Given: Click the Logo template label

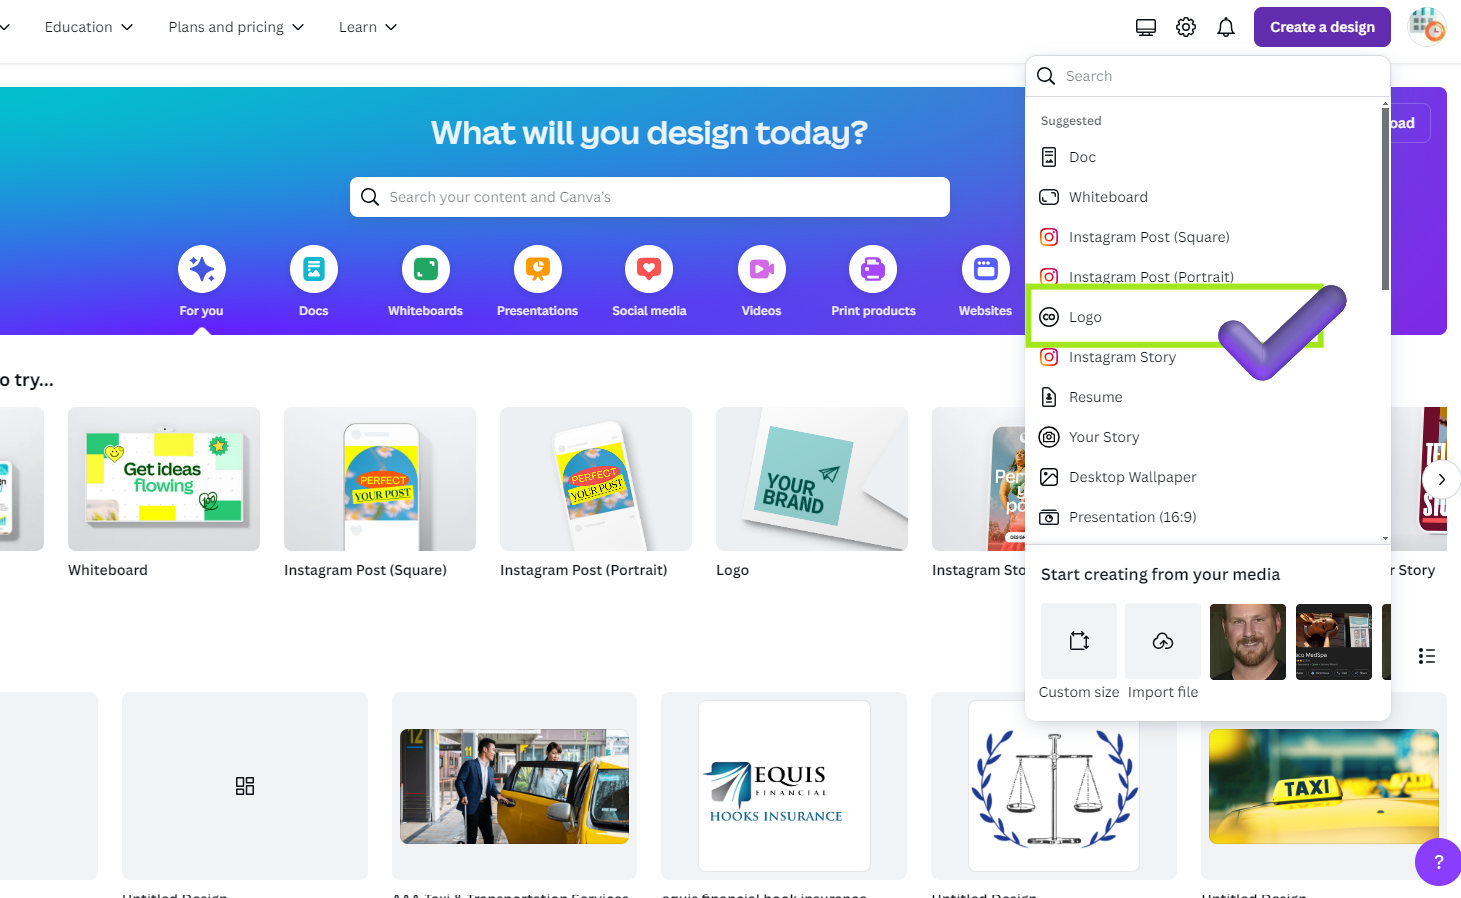Looking at the screenshot, I should (732, 570).
